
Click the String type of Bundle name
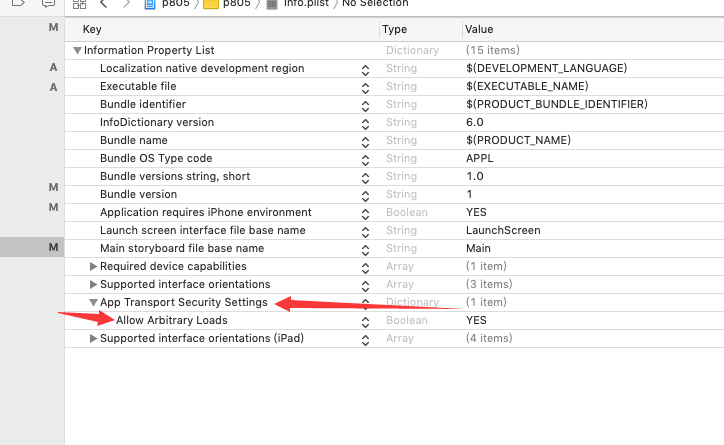coord(401,140)
